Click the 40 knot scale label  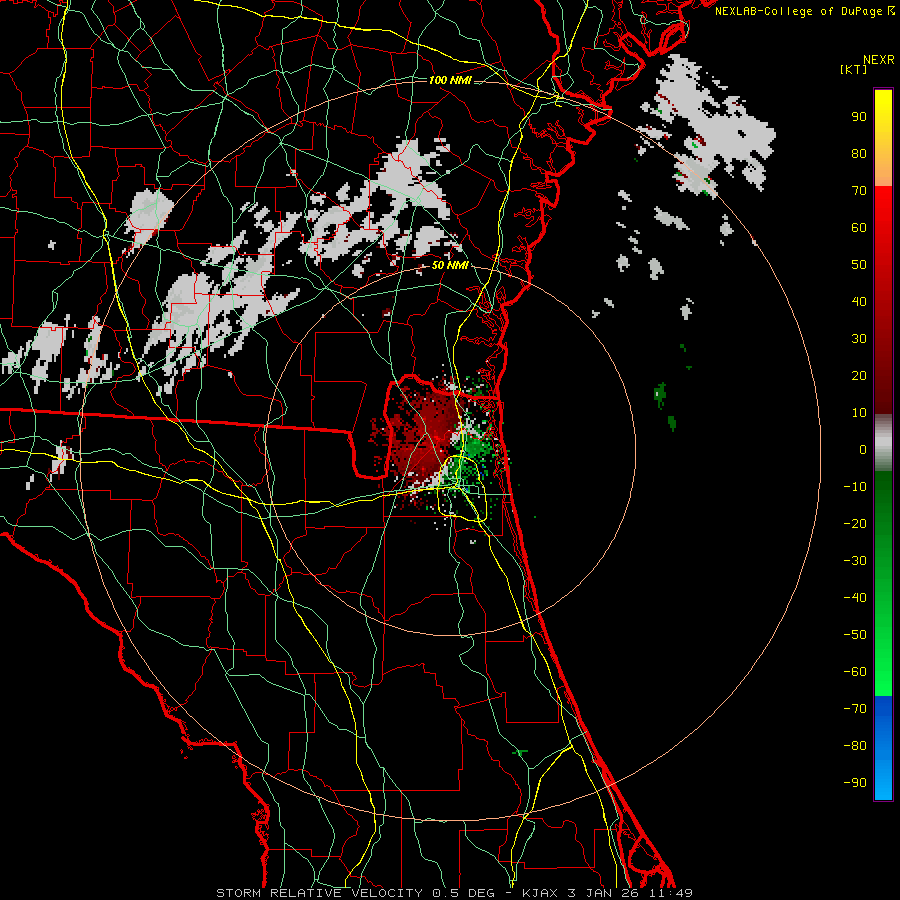[859, 301]
